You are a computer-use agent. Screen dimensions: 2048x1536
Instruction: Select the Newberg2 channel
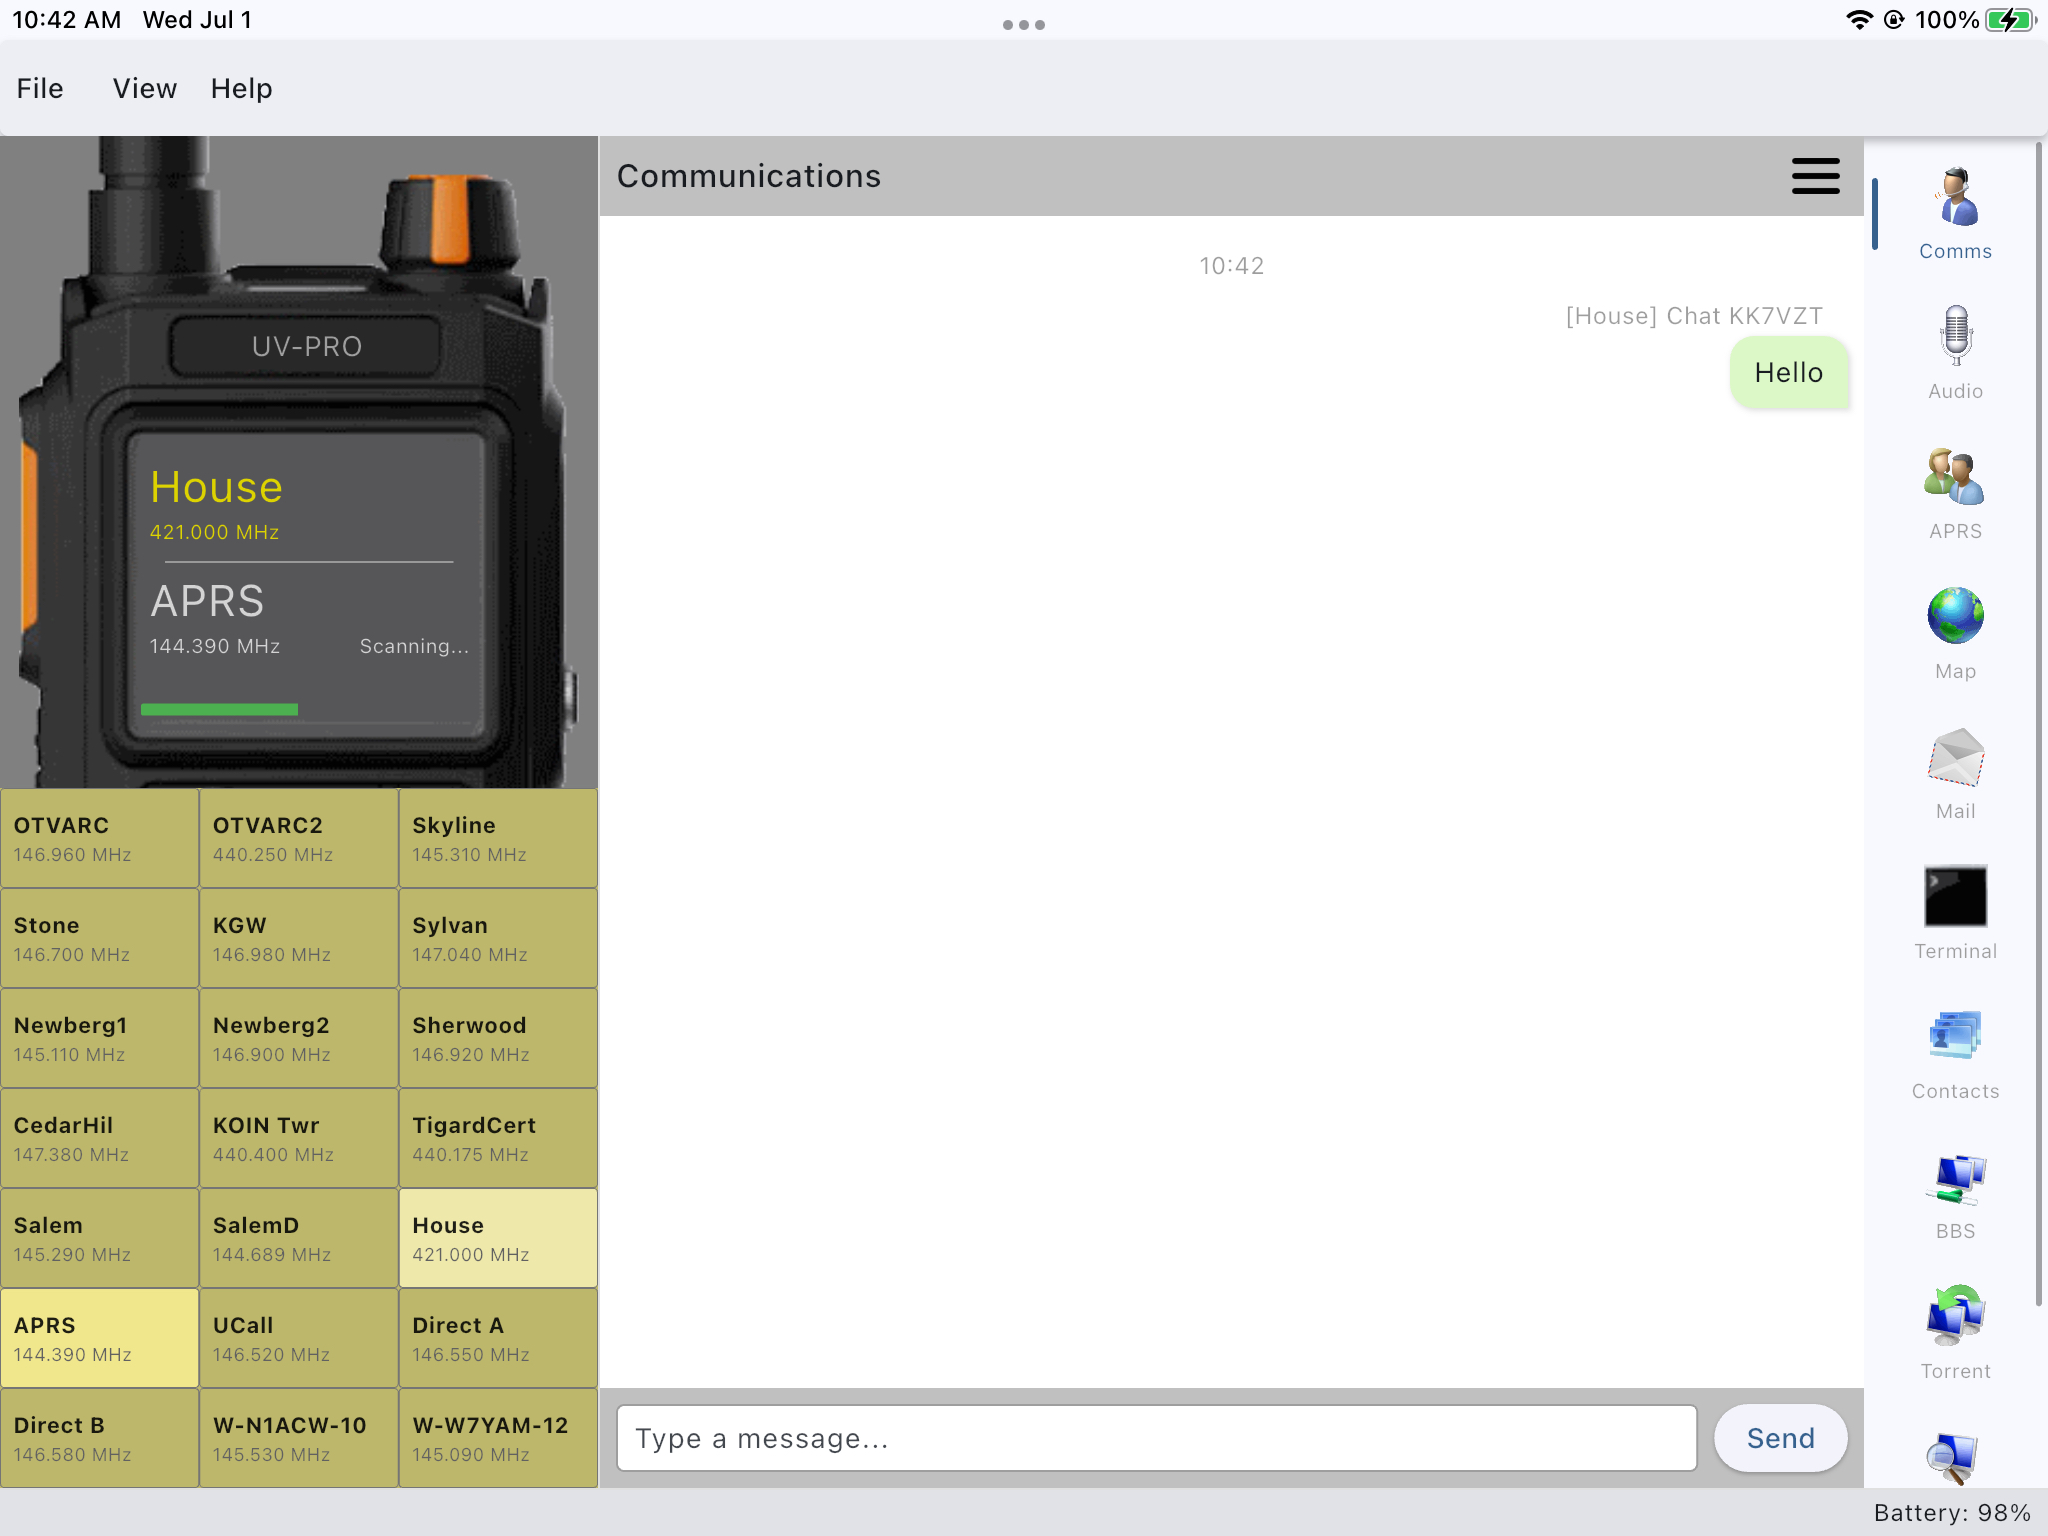point(299,1038)
